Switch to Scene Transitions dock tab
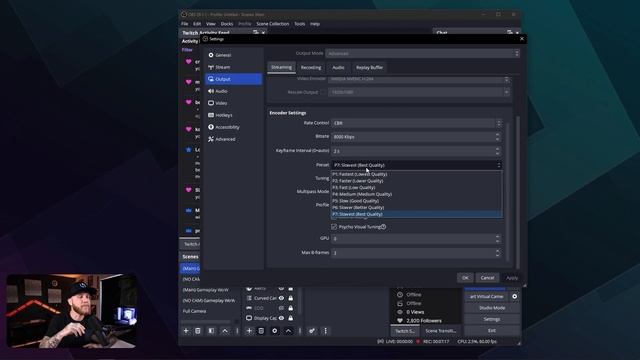Screen dimensions: 640x360 coord(440,331)
